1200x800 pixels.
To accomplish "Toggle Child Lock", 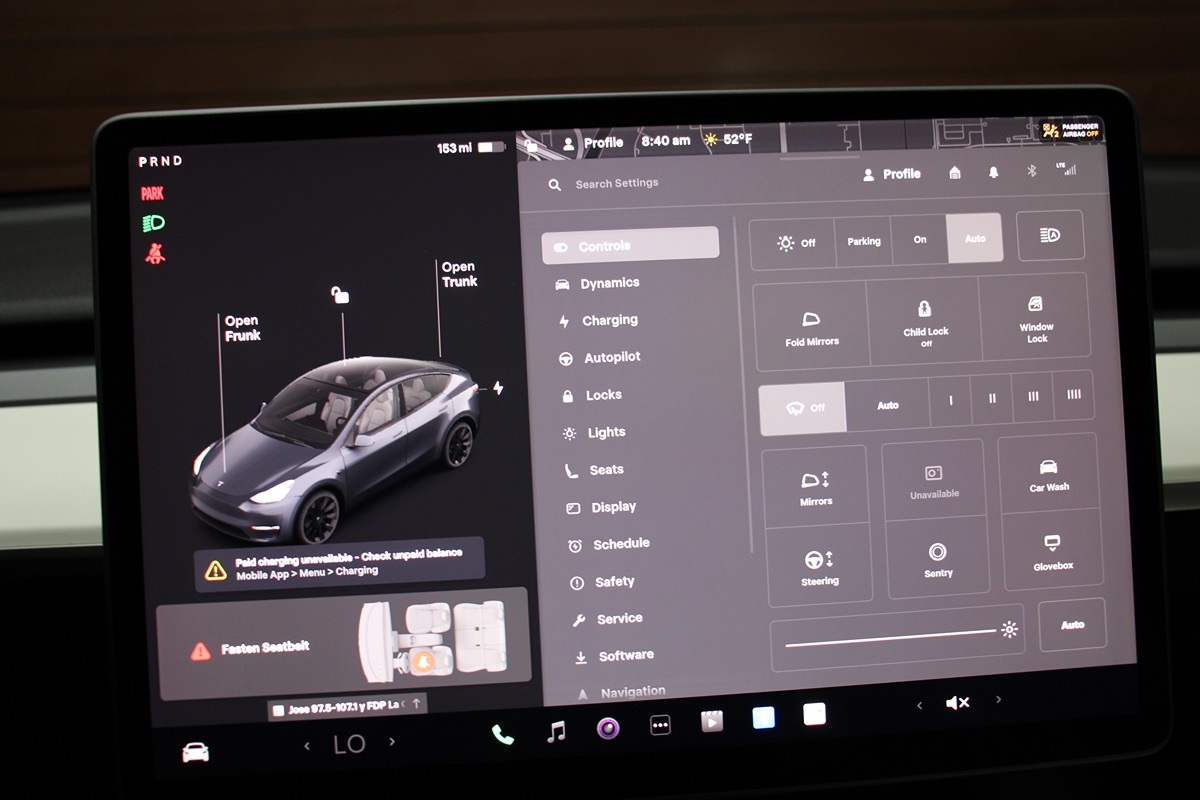I will (x=925, y=320).
